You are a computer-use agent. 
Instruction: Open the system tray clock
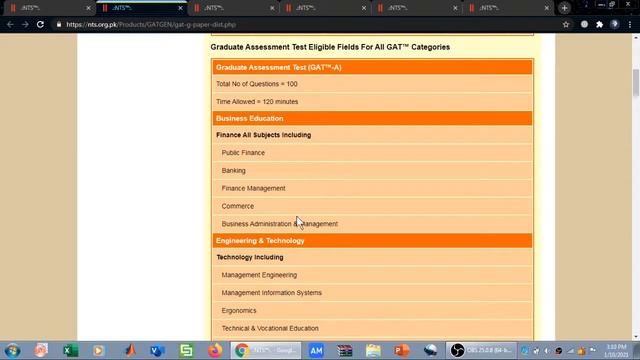click(616, 351)
